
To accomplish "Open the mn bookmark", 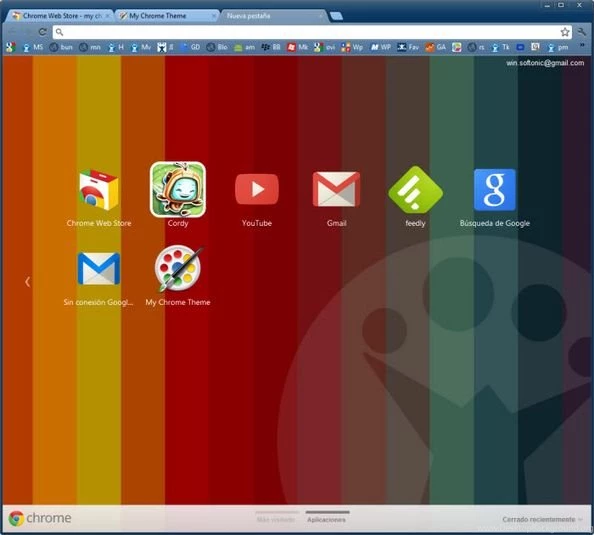I will tap(90, 47).
